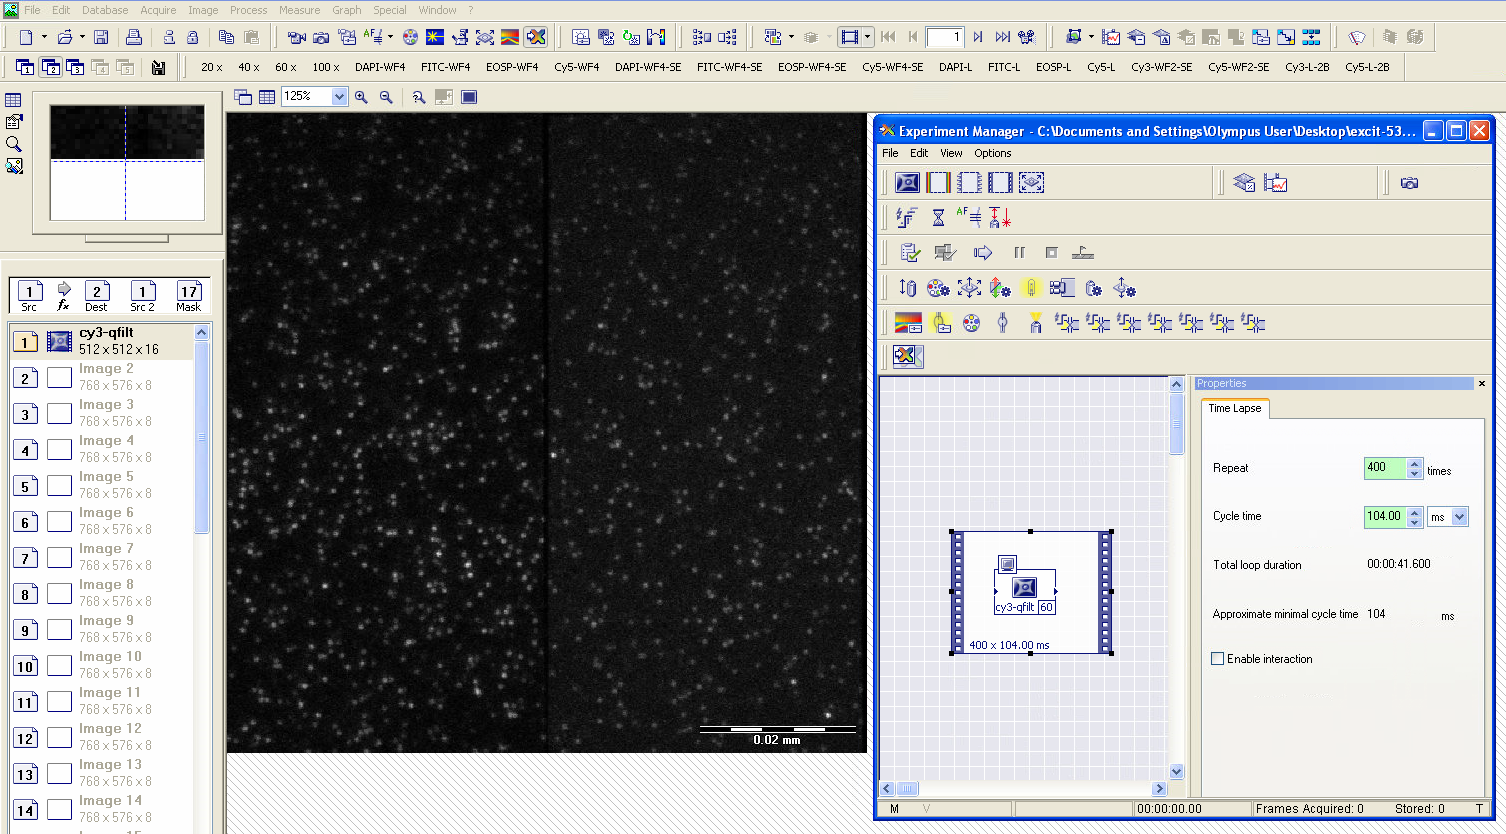Click the start experiment arrow icon
1506x834 pixels.
[983, 253]
